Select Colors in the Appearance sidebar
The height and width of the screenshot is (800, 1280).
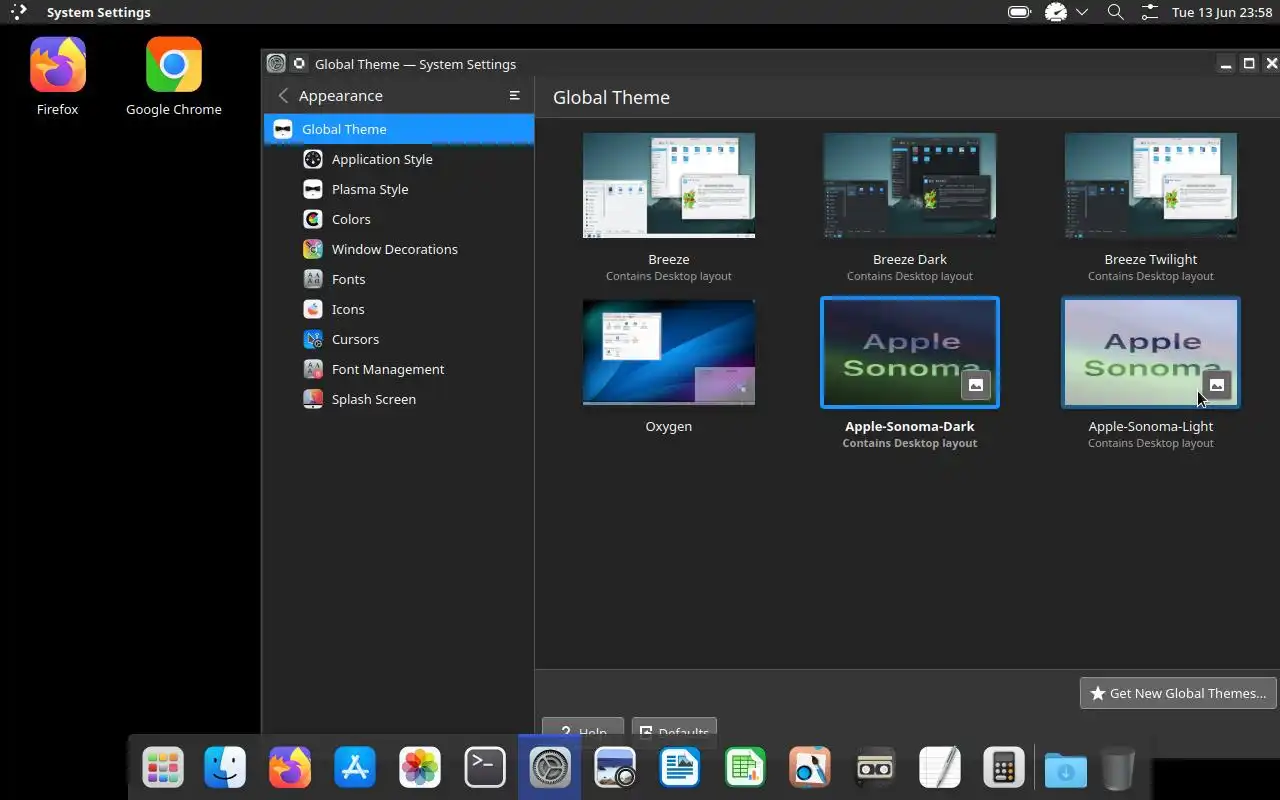(x=398, y=219)
